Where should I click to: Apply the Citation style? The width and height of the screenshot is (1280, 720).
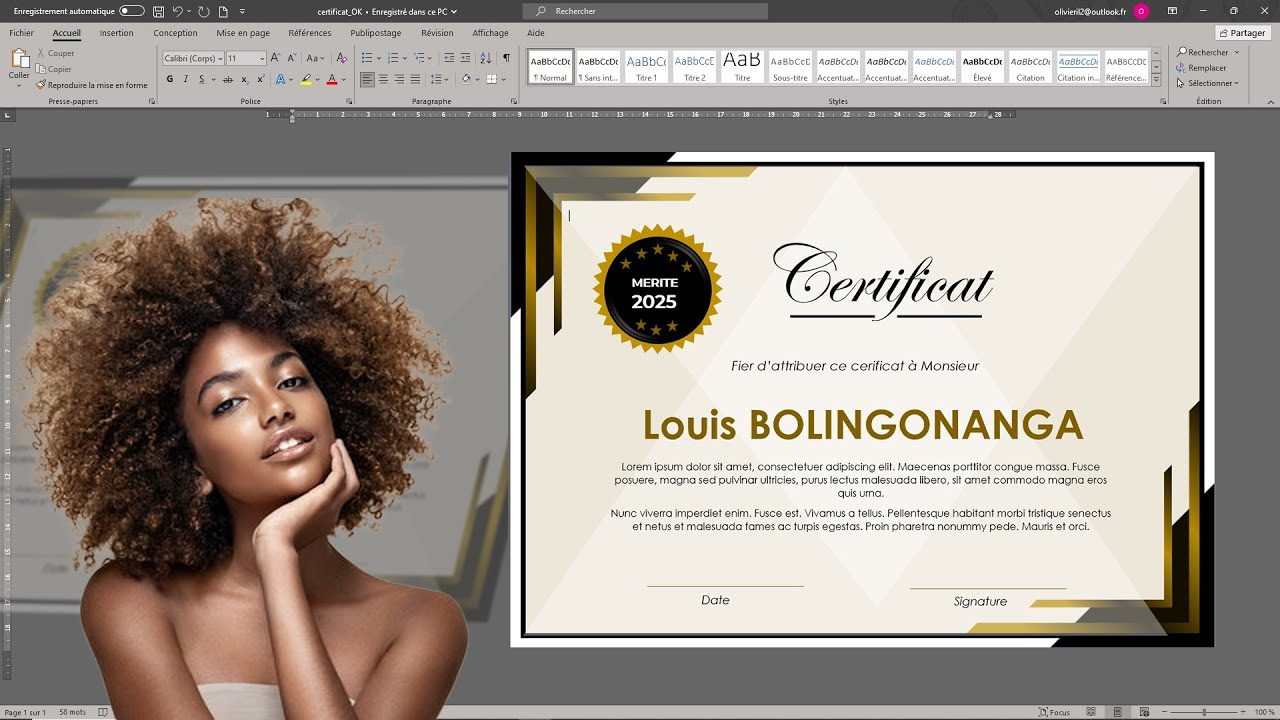pos(1030,67)
